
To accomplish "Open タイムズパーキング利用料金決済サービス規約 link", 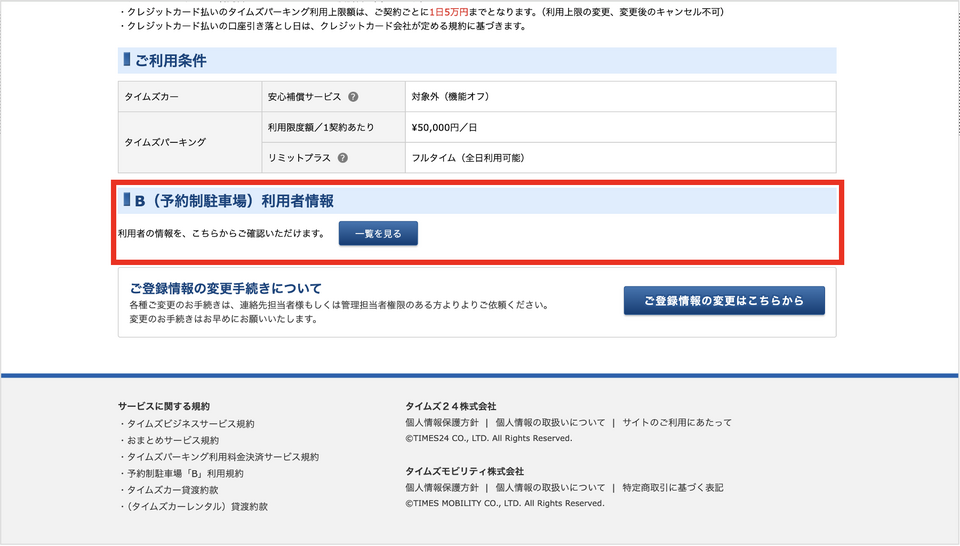I will pyautogui.click(x=223, y=457).
